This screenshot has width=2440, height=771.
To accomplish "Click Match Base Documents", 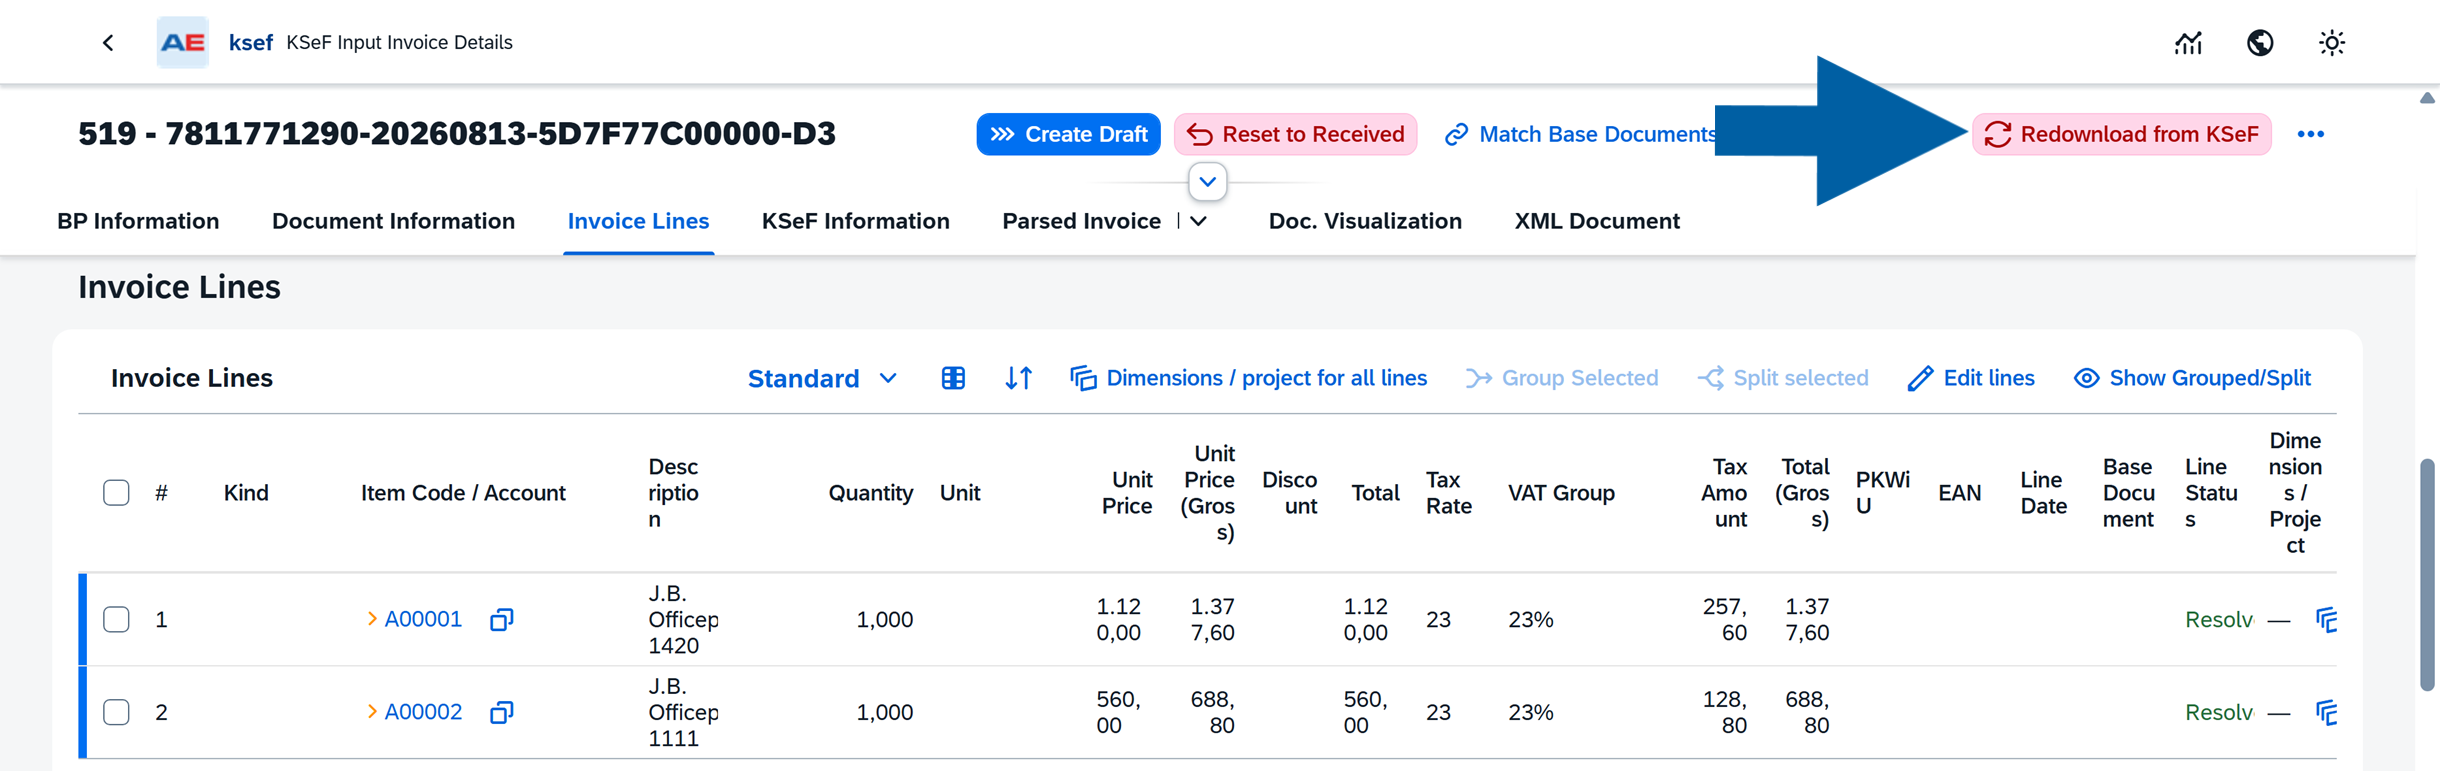I will [1580, 134].
